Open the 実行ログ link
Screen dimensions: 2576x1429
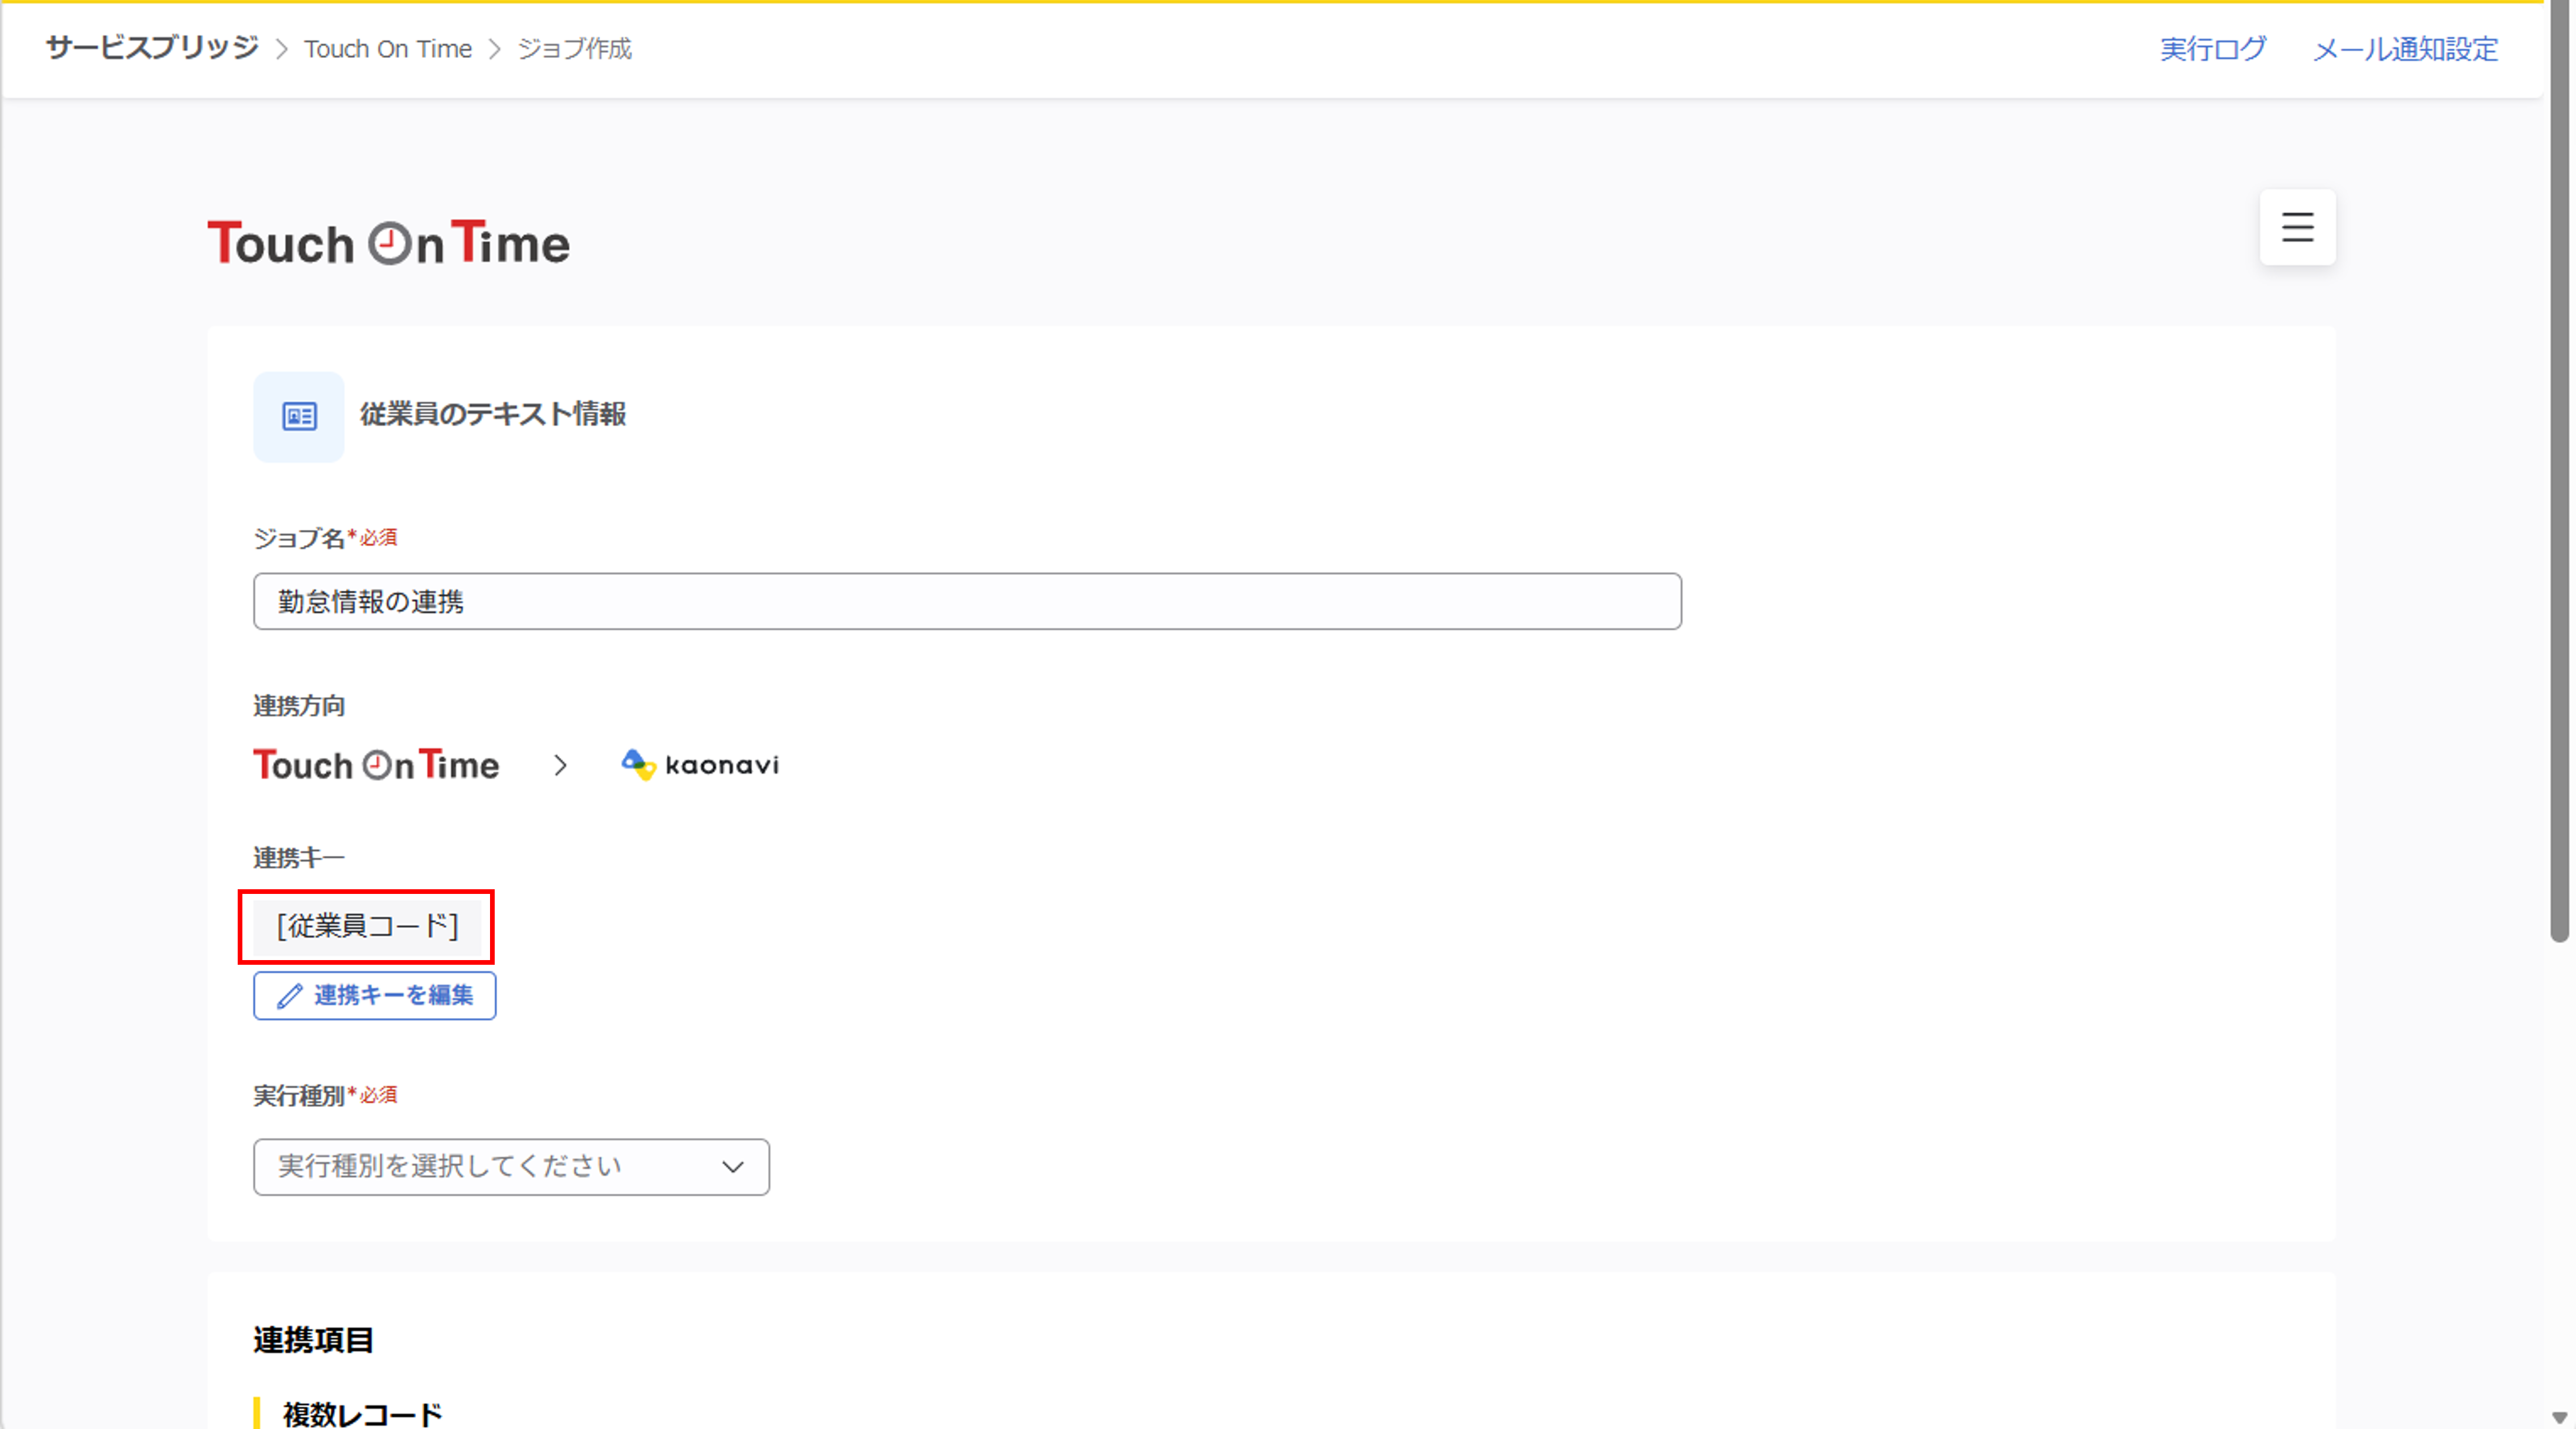pyautogui.click(x=2212, y=49)
